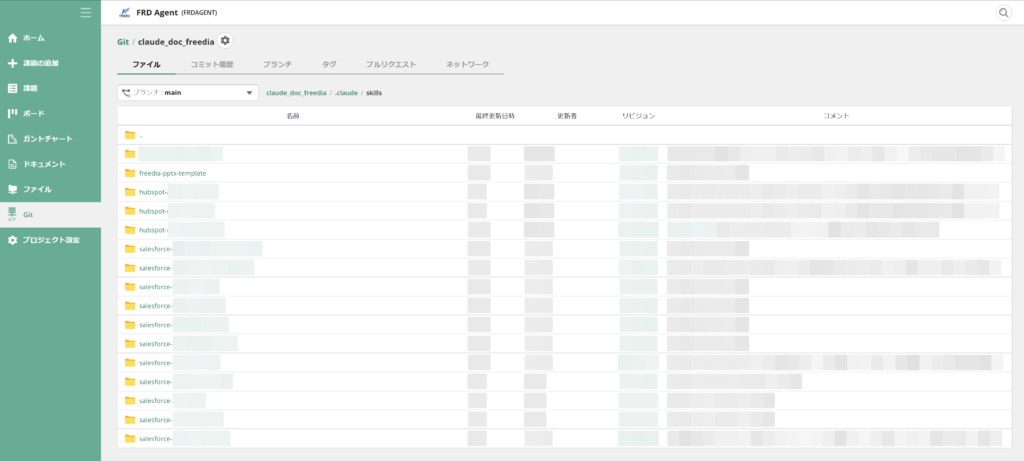Open the ドキュメント icon in sidebar
Viewport: 1024px width, 461px height.
pyautogui.click(x=12, y=164)
